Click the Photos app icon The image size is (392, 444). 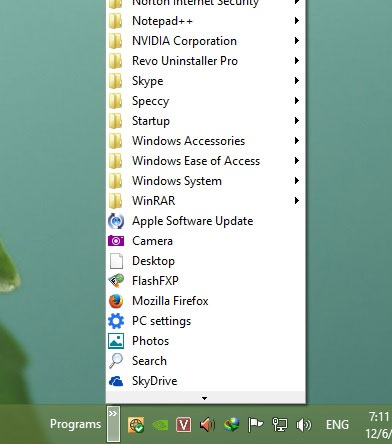[116, 341]
